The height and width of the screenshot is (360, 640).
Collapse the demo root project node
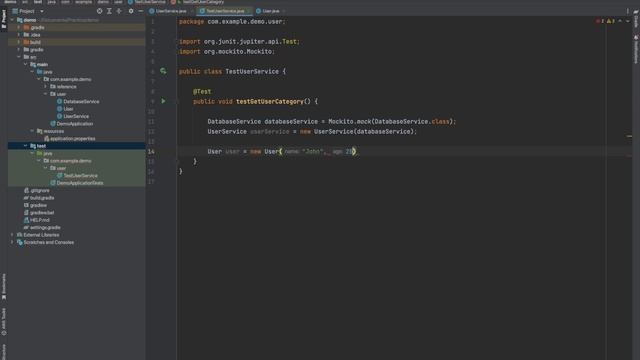coord(12,20)
